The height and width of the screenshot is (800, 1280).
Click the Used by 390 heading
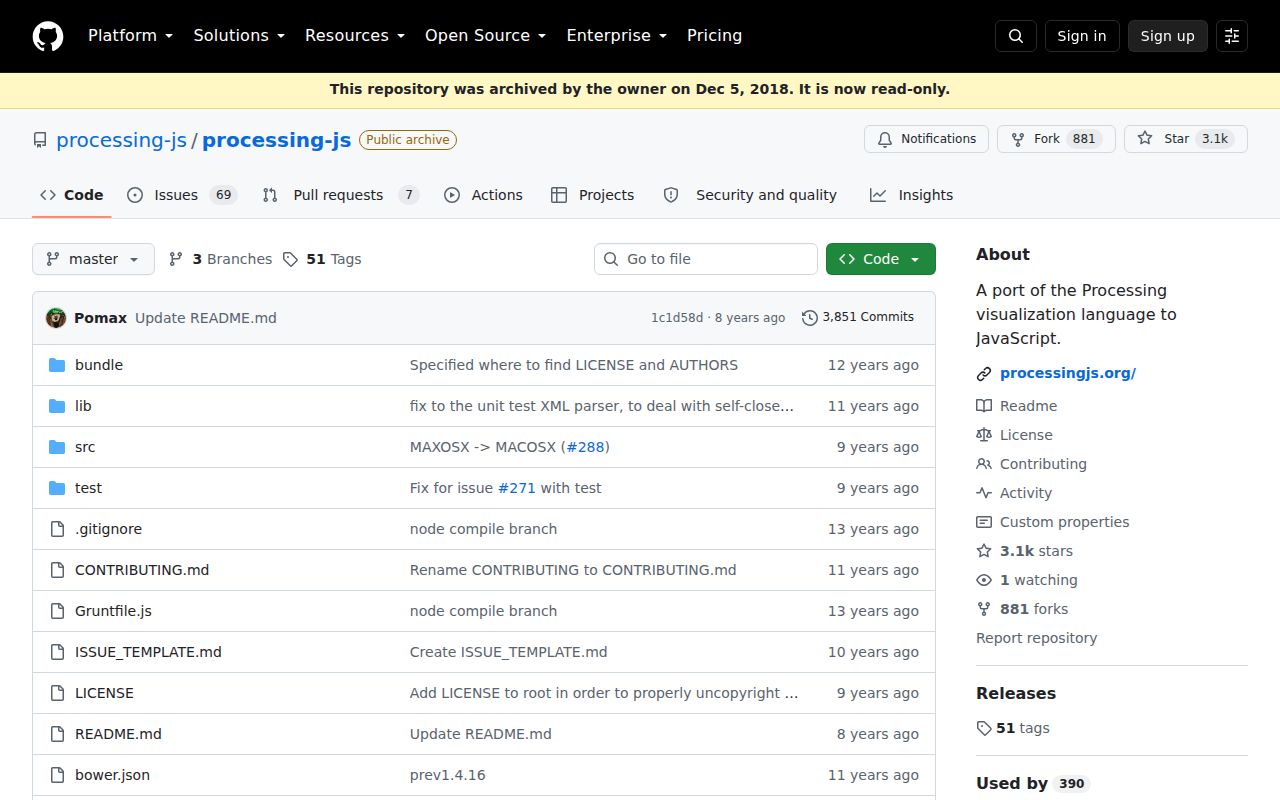1032,783
